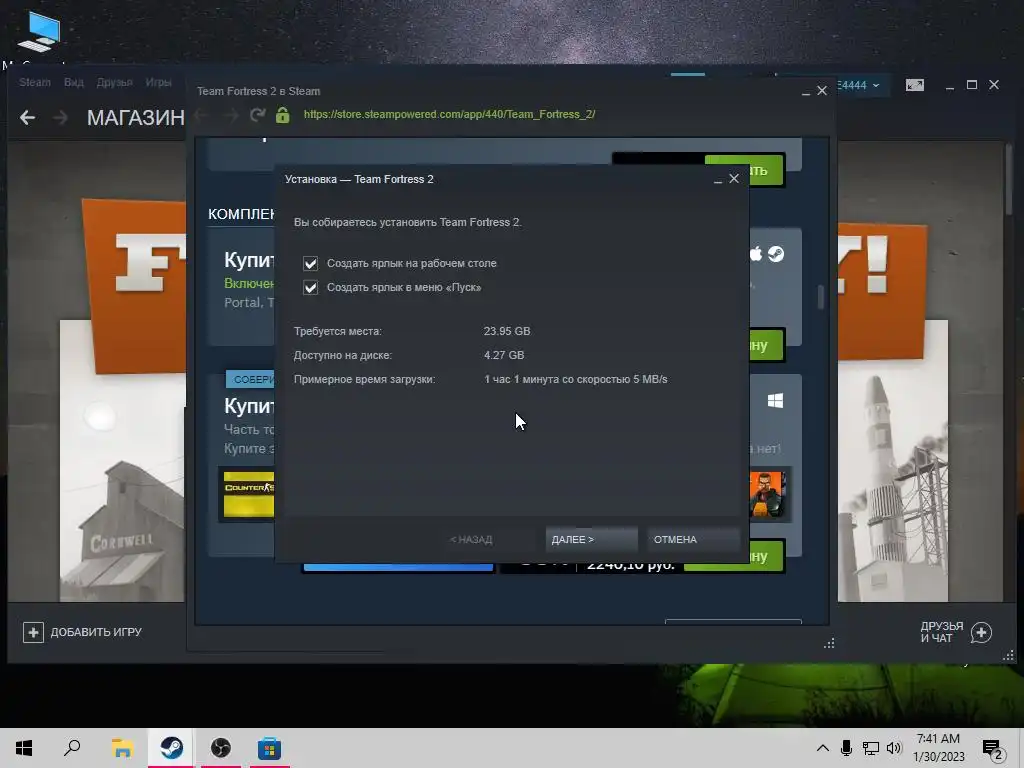Toggle Start menu shortcut checkbox
The image size is (1024, 768).
(x=310, y=287)
